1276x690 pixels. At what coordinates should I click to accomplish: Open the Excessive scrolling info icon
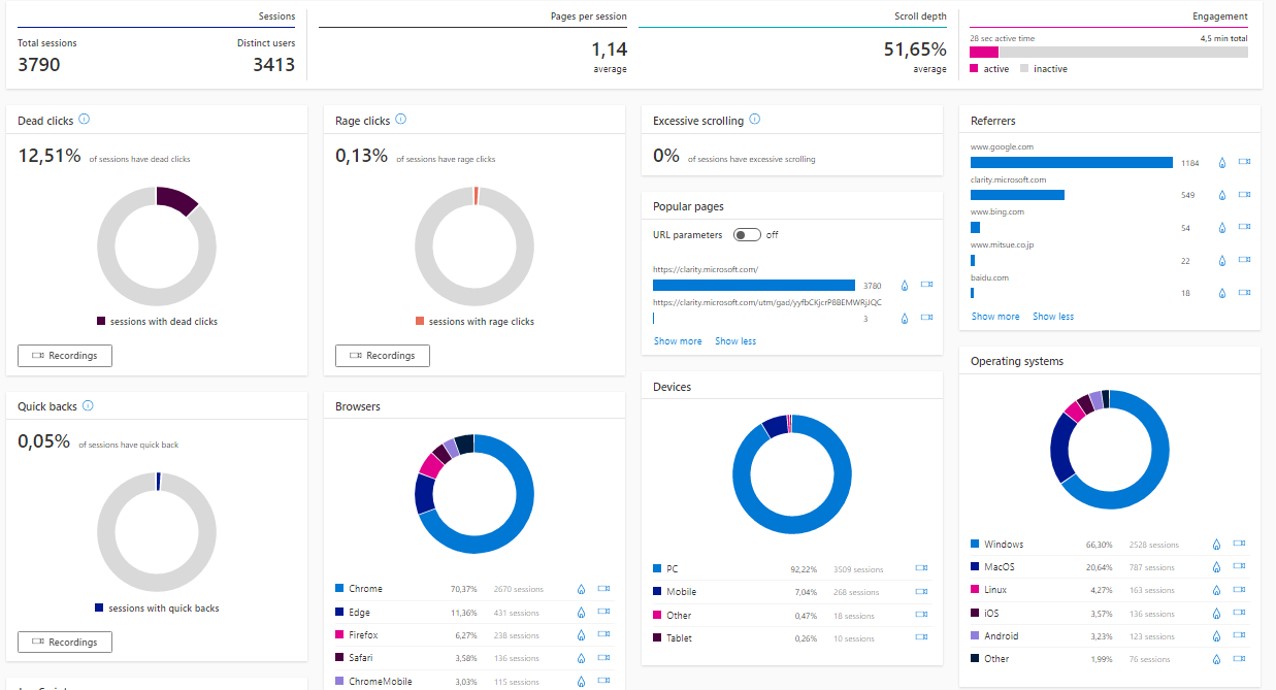click(x=755, y=120)
